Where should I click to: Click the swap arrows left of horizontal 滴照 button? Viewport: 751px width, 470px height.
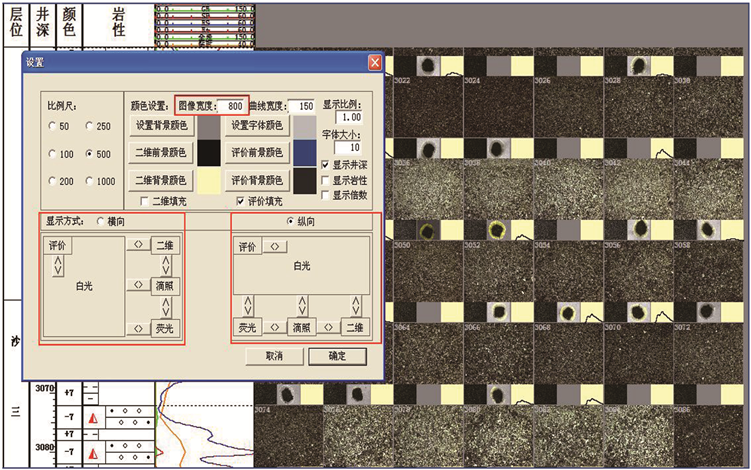(137, 286)
